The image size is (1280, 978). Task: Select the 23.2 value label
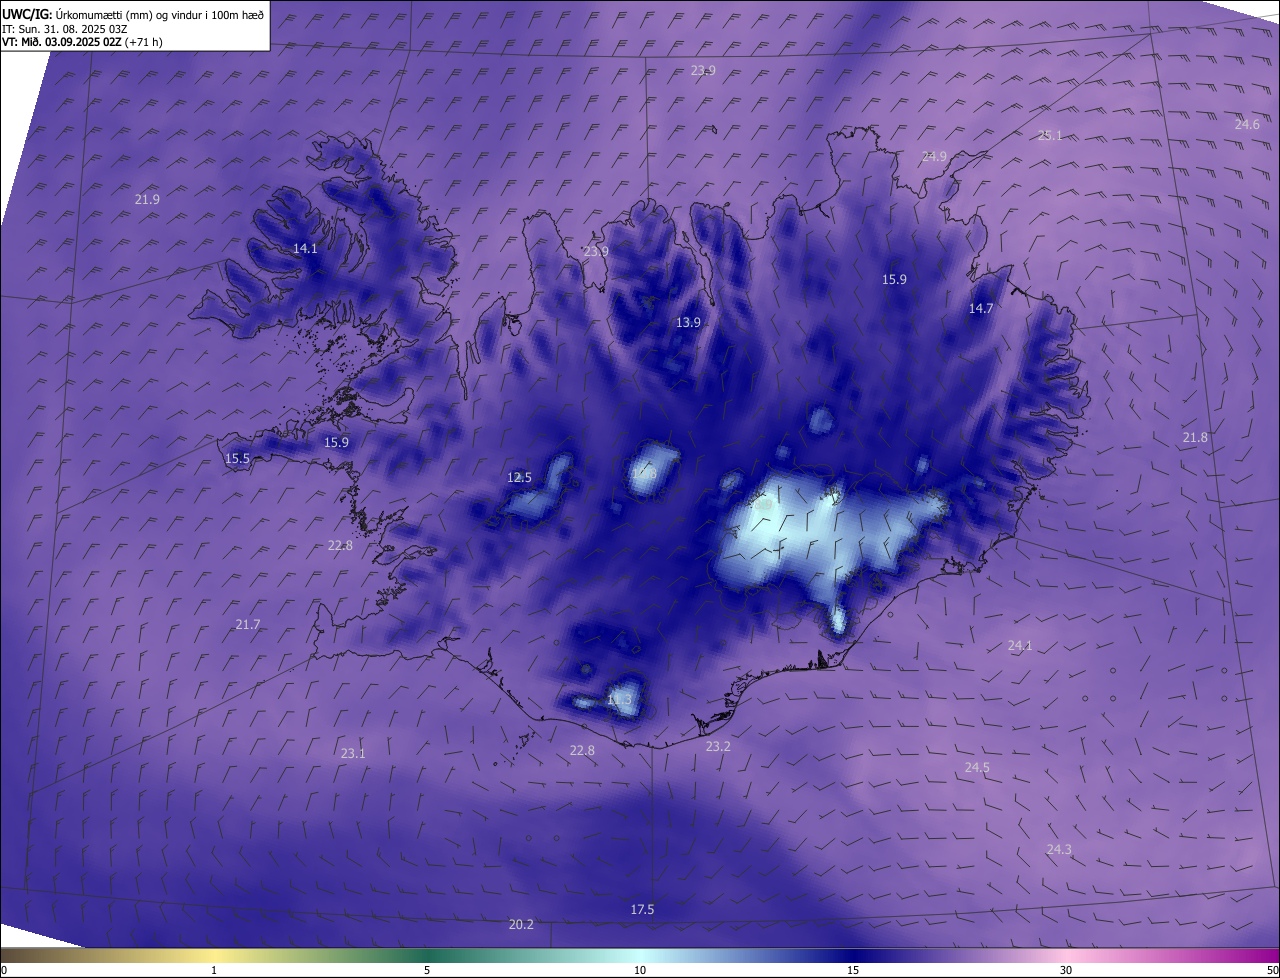click(718, 746)
